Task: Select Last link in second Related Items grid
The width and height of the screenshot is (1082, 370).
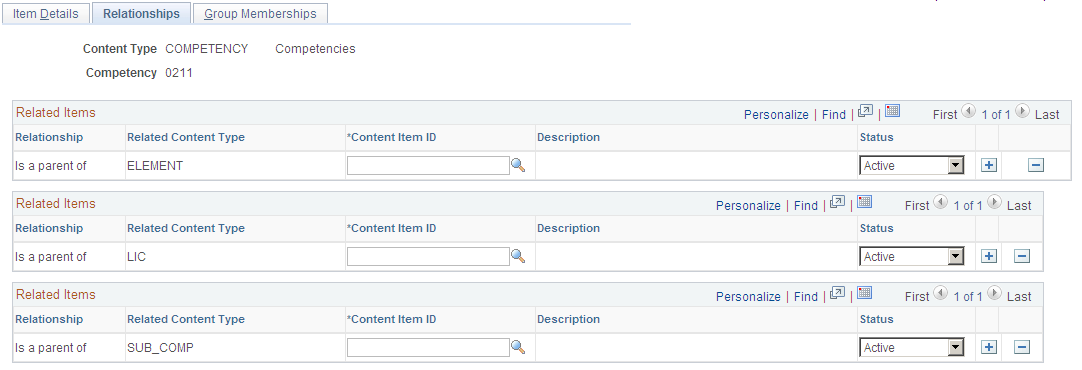Action: pos(1019,206)
